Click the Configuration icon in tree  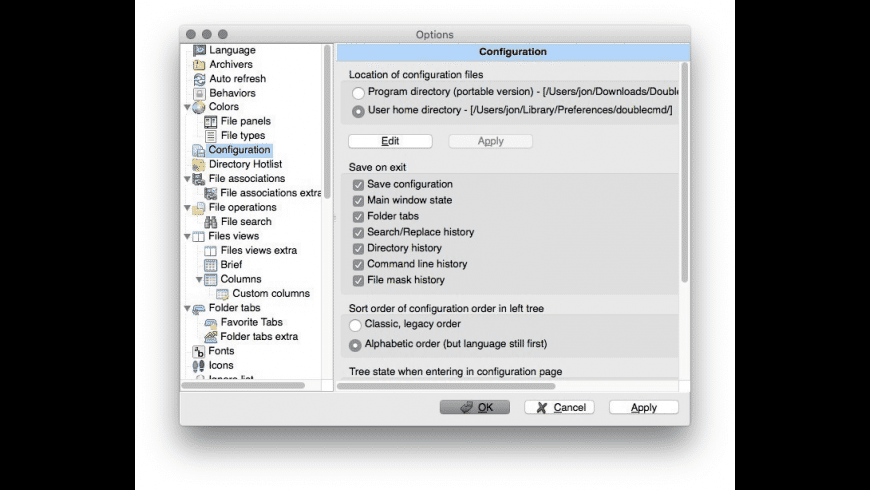click(199, 150)
